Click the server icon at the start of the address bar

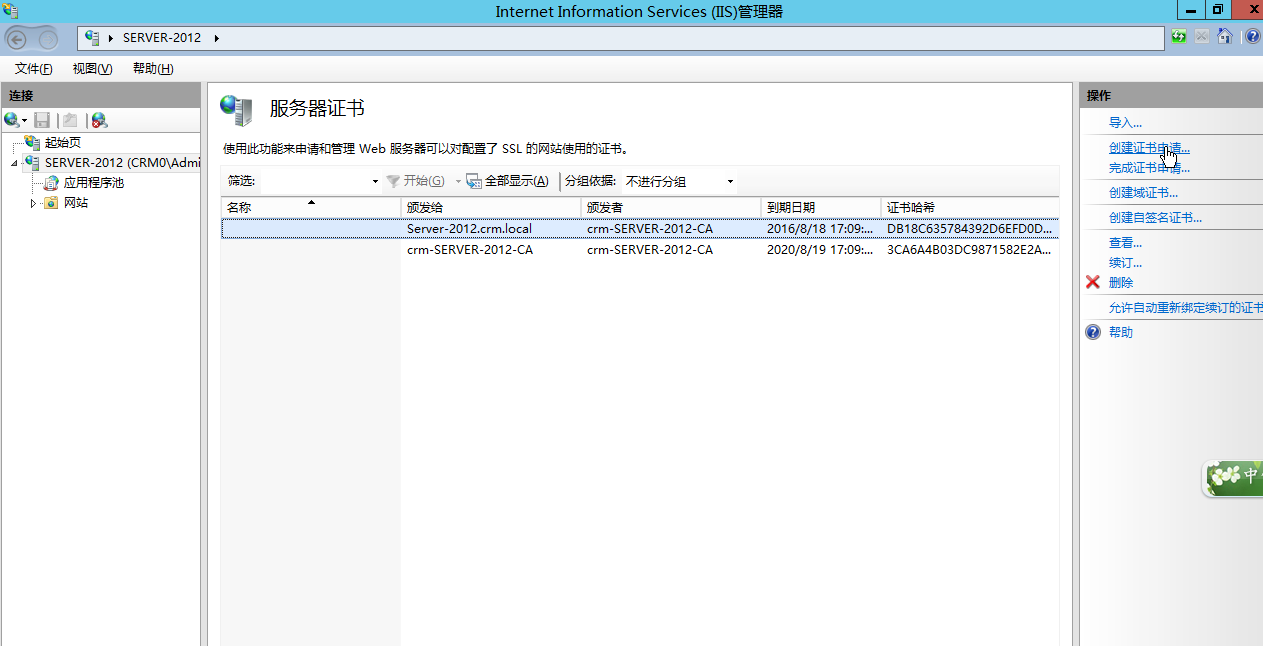(x=92, y=38)
